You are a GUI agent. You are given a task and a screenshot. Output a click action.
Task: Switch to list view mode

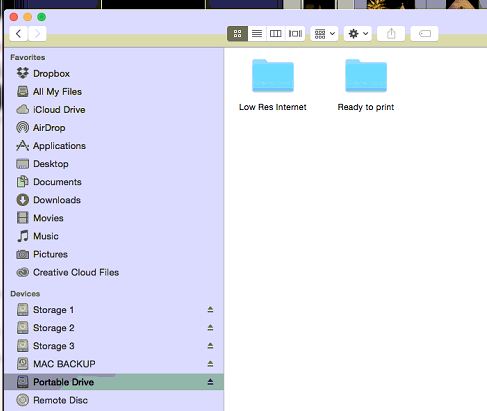257,33
